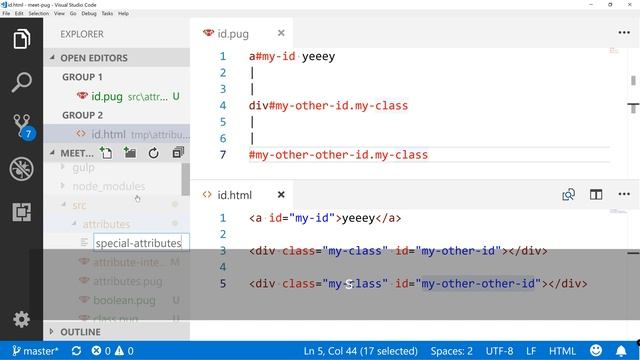Click the special-attributes file name input
640x360 pixels.
pos(141,243)
